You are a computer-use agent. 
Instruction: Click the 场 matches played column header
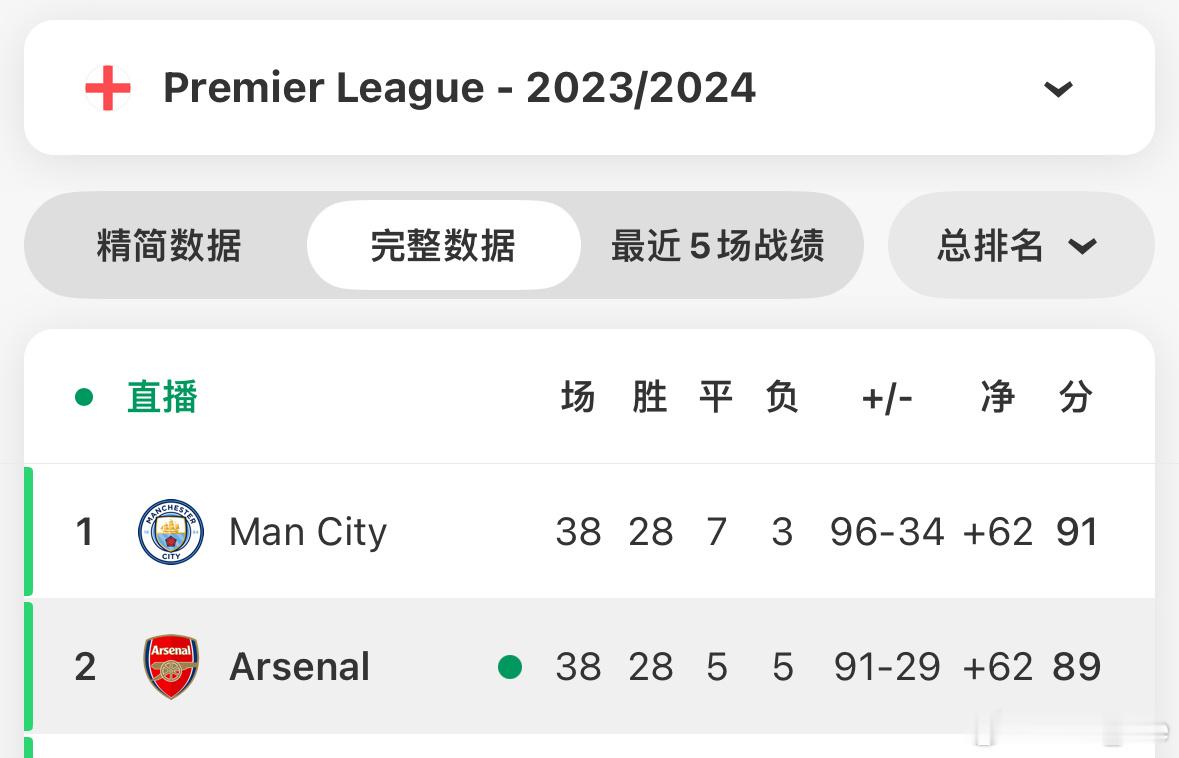click(577, 396)
